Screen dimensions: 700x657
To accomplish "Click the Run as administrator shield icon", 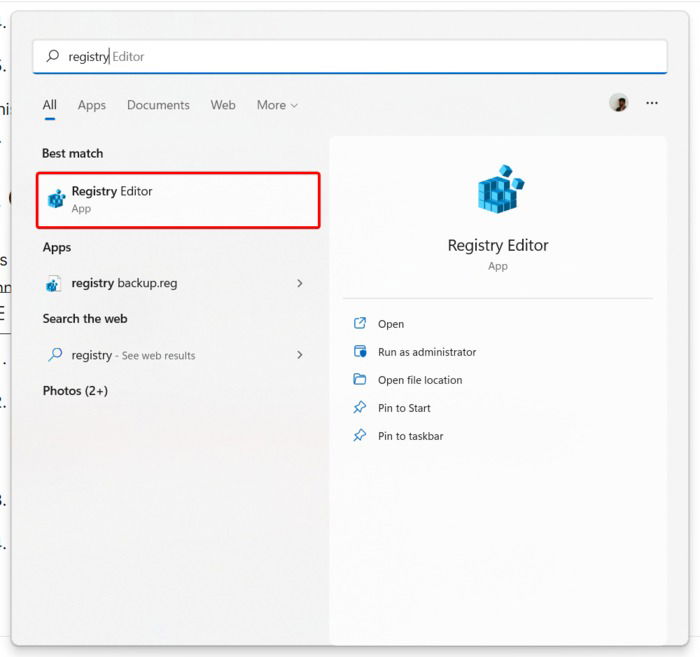I will pyautogui.click(x=360, y=352).
